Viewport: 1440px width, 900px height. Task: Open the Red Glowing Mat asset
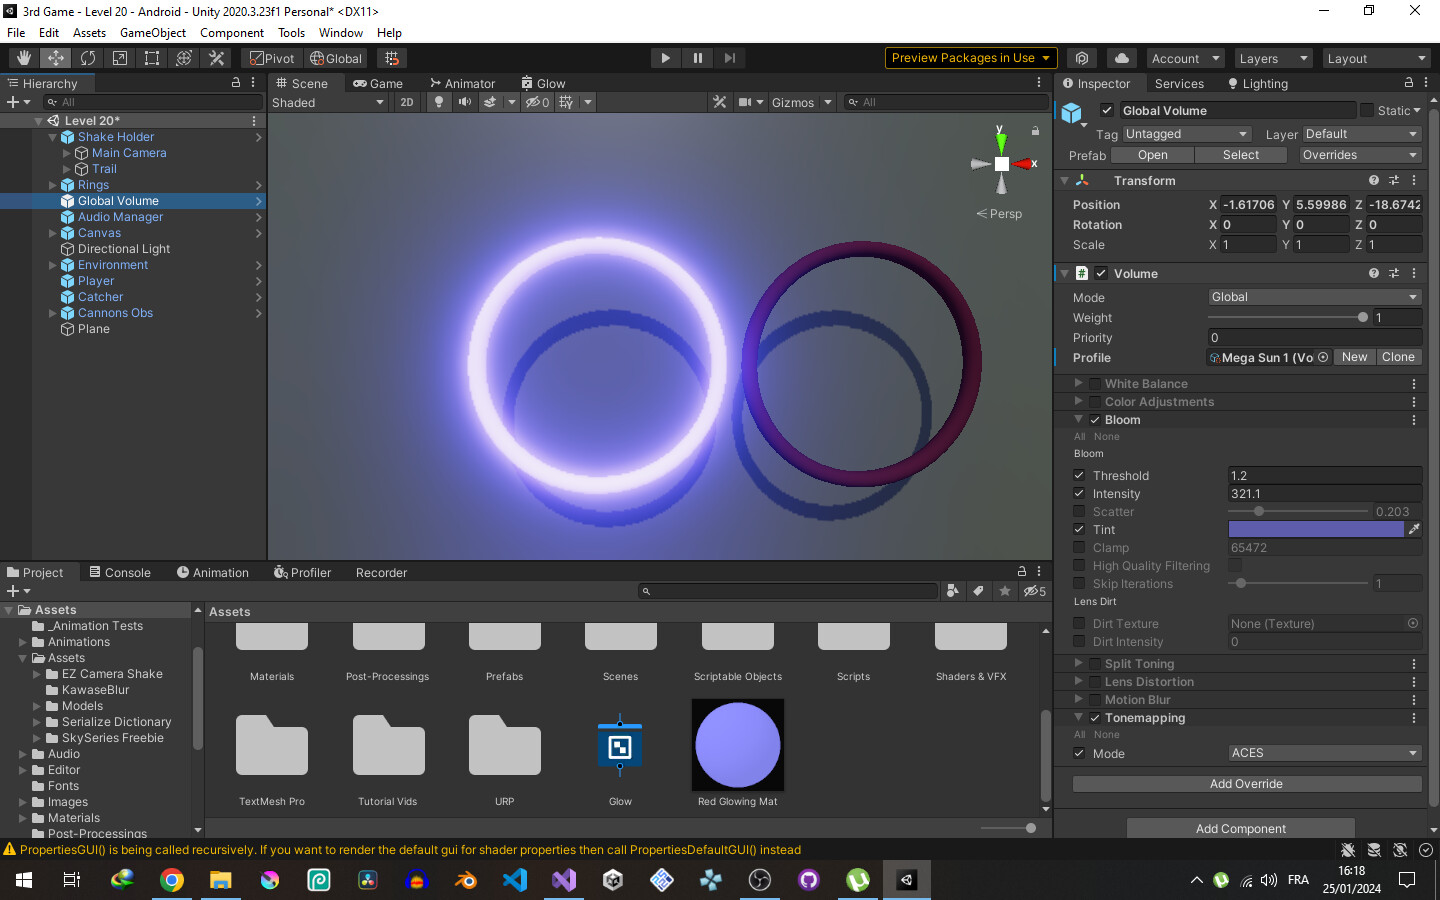738,745
